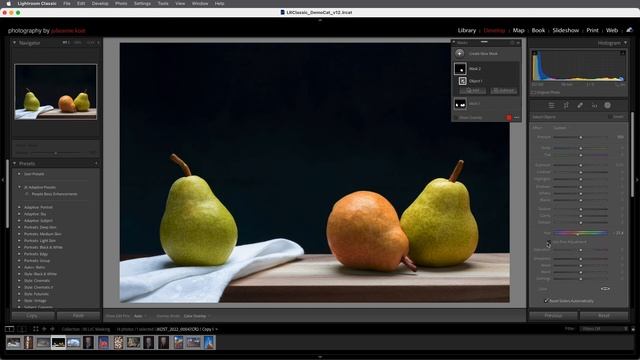Select the People Basic Enhancements preset
The height and width of the screenshot is (360, 640).
click(x=54, y=194)
